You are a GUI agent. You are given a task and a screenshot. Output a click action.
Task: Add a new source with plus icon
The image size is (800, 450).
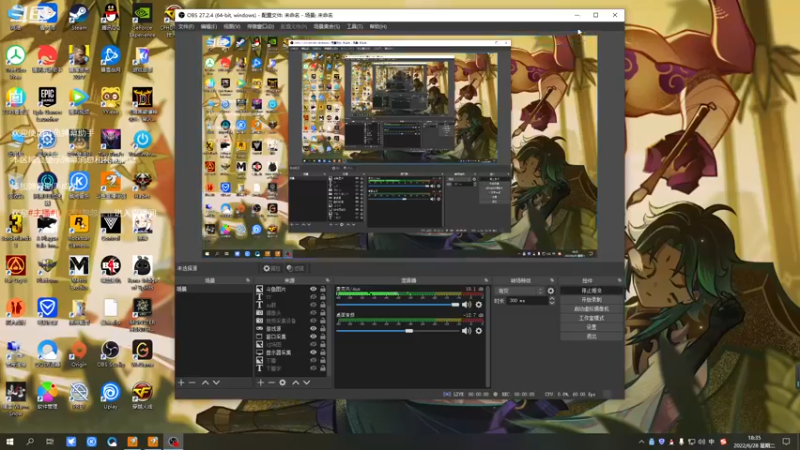(260, 382)
